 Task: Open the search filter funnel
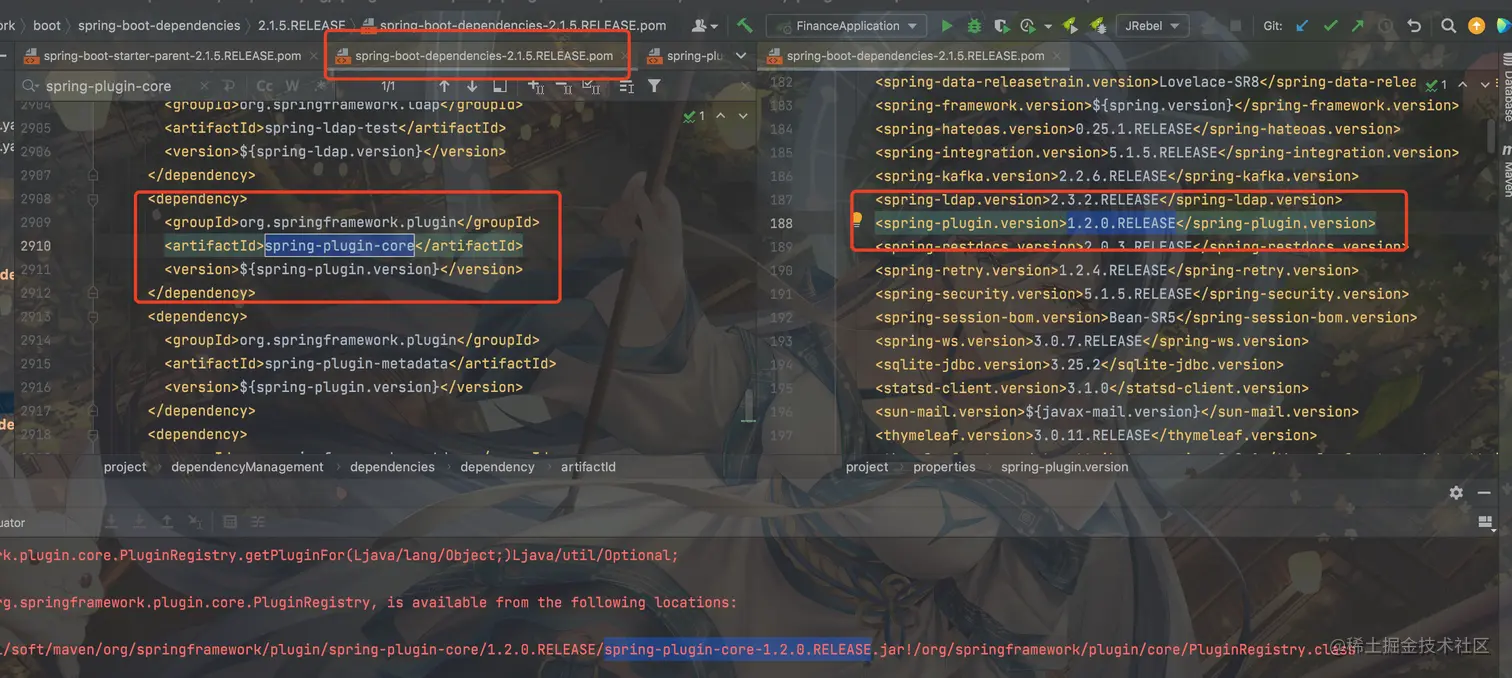pos(654,86)
